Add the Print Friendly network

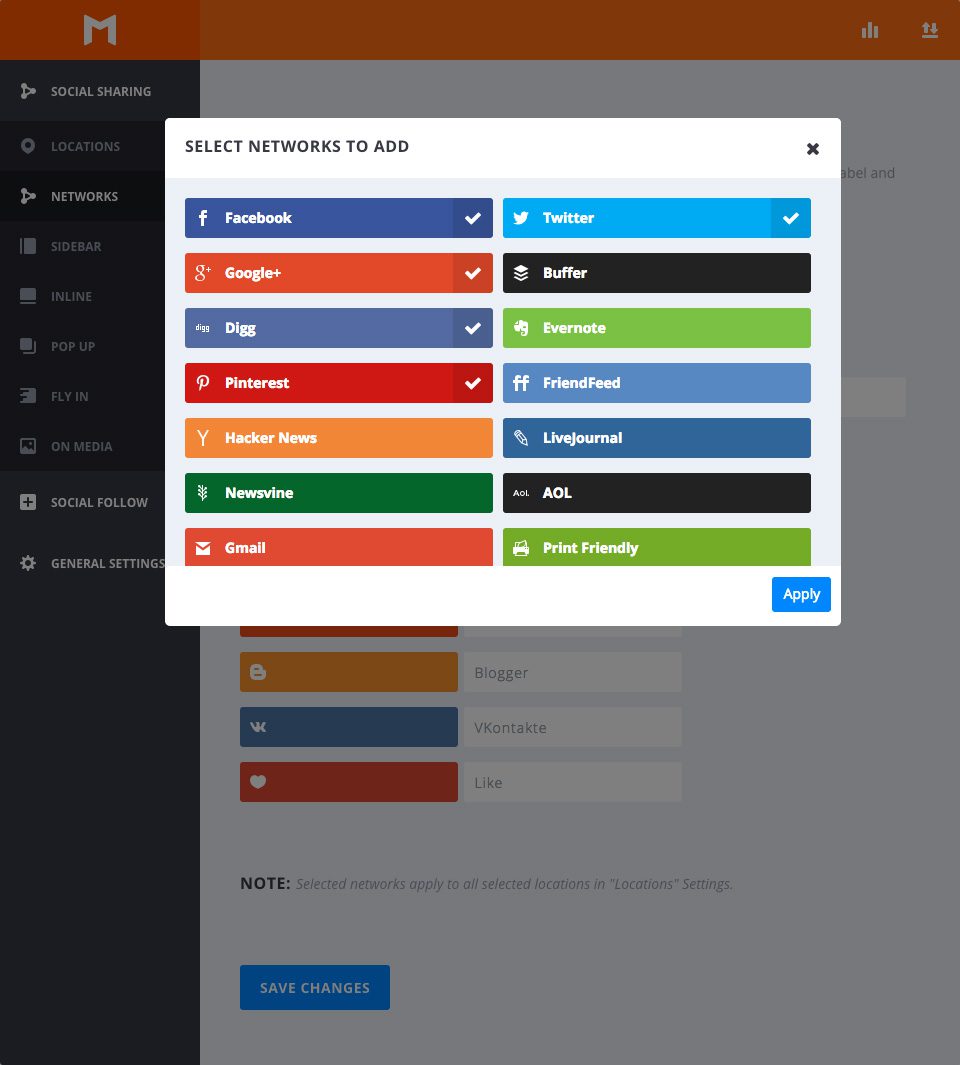(x=656, y=547)
